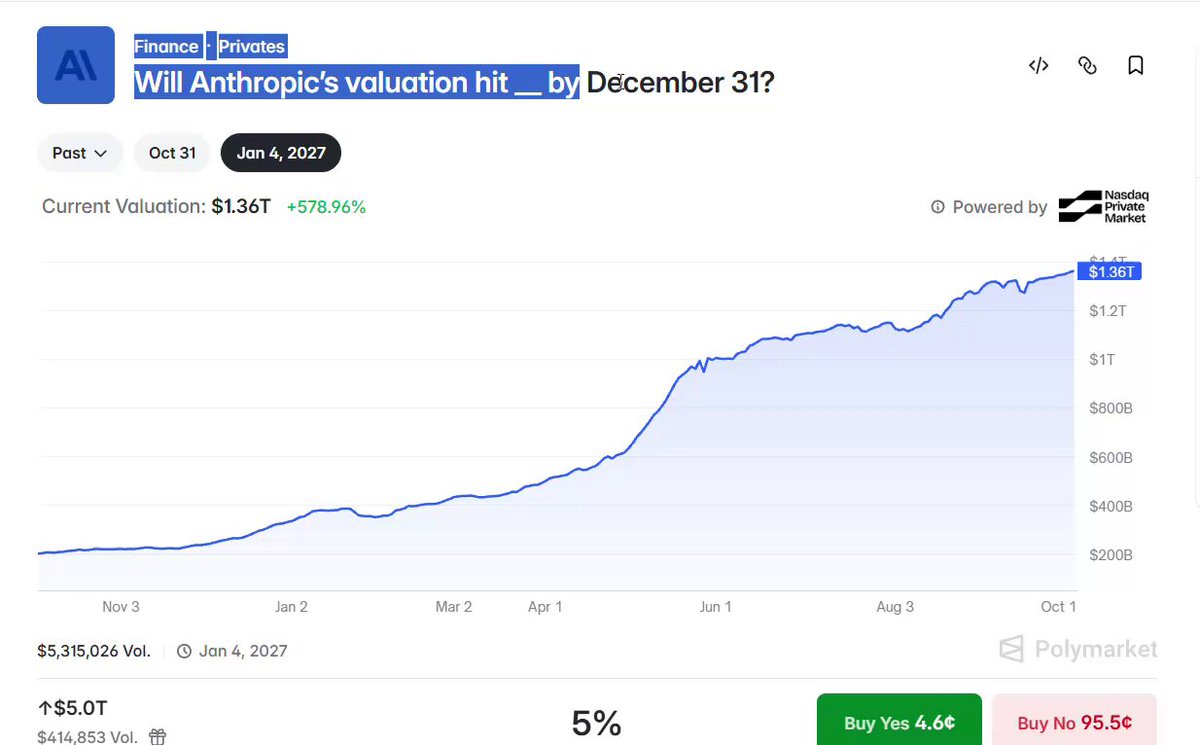Click the $5,315,026 Vol. total
This screenshot has width=1200, height=745.
tap(94, 651)
